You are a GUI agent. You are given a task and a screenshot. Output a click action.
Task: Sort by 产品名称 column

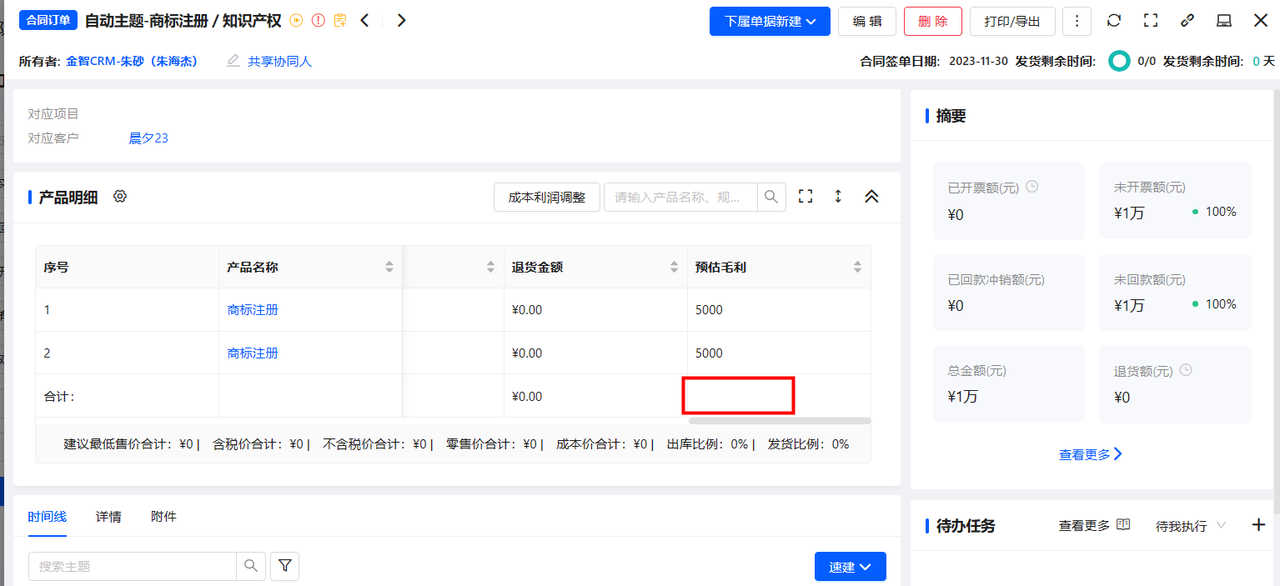[389, 267]
